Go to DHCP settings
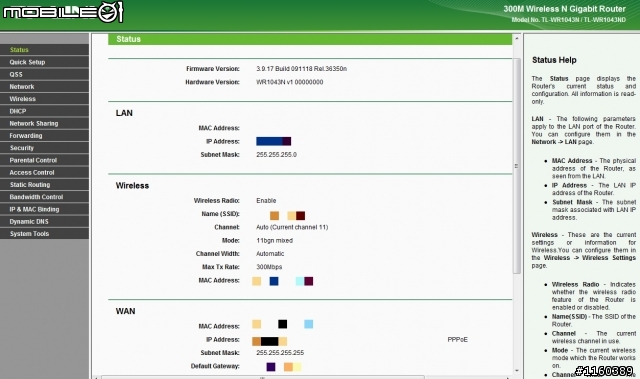Viewport: 640px width, 379px height. 44,111
